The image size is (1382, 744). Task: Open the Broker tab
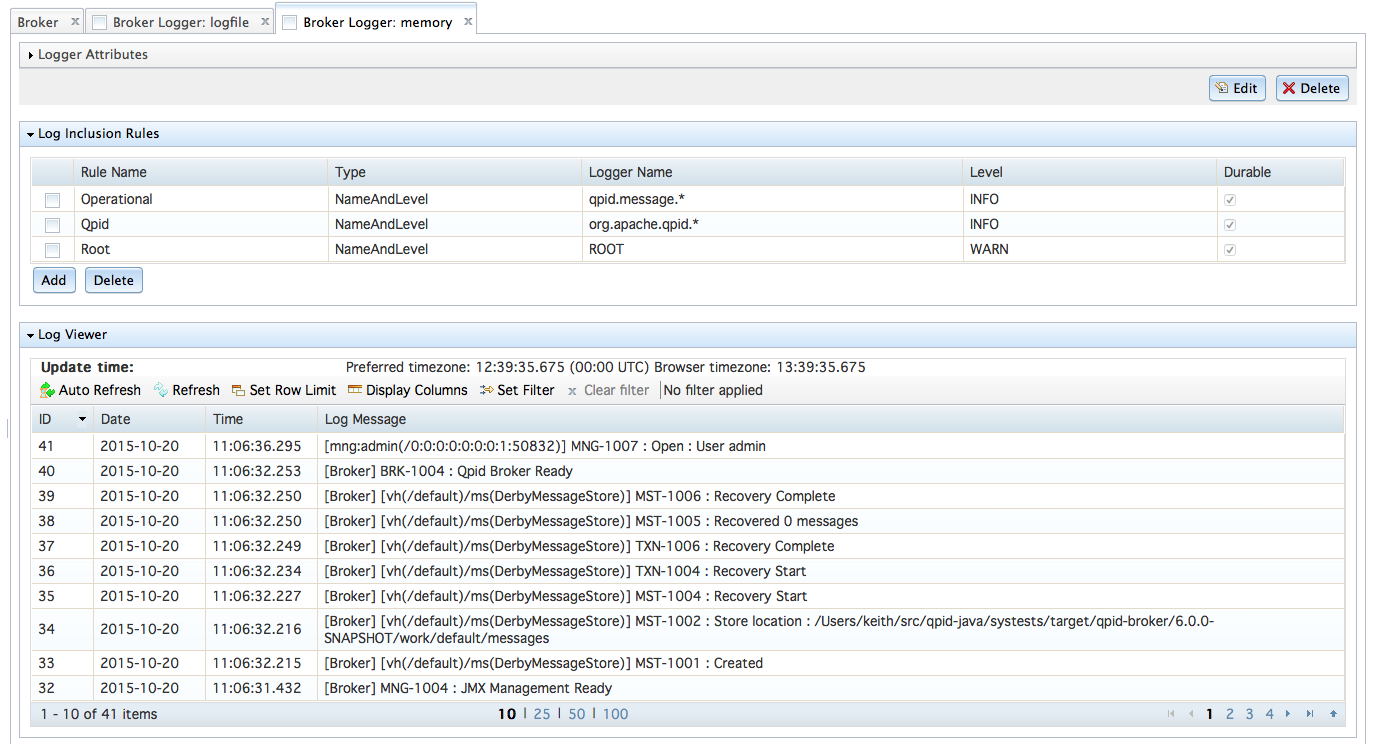point(38,22)
